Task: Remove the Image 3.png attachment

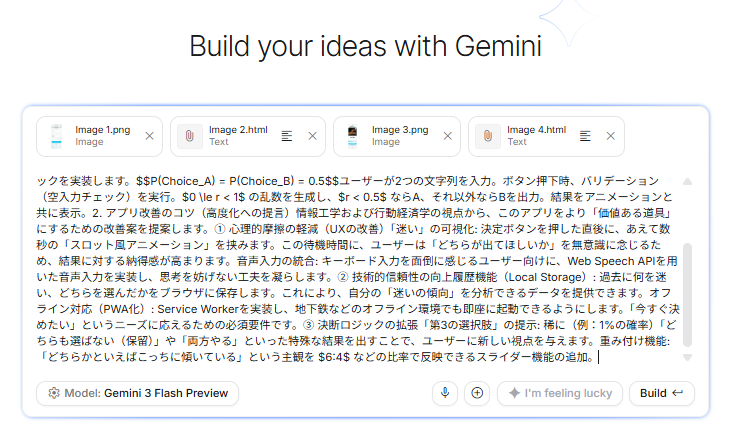Action: tap(448, 136)
